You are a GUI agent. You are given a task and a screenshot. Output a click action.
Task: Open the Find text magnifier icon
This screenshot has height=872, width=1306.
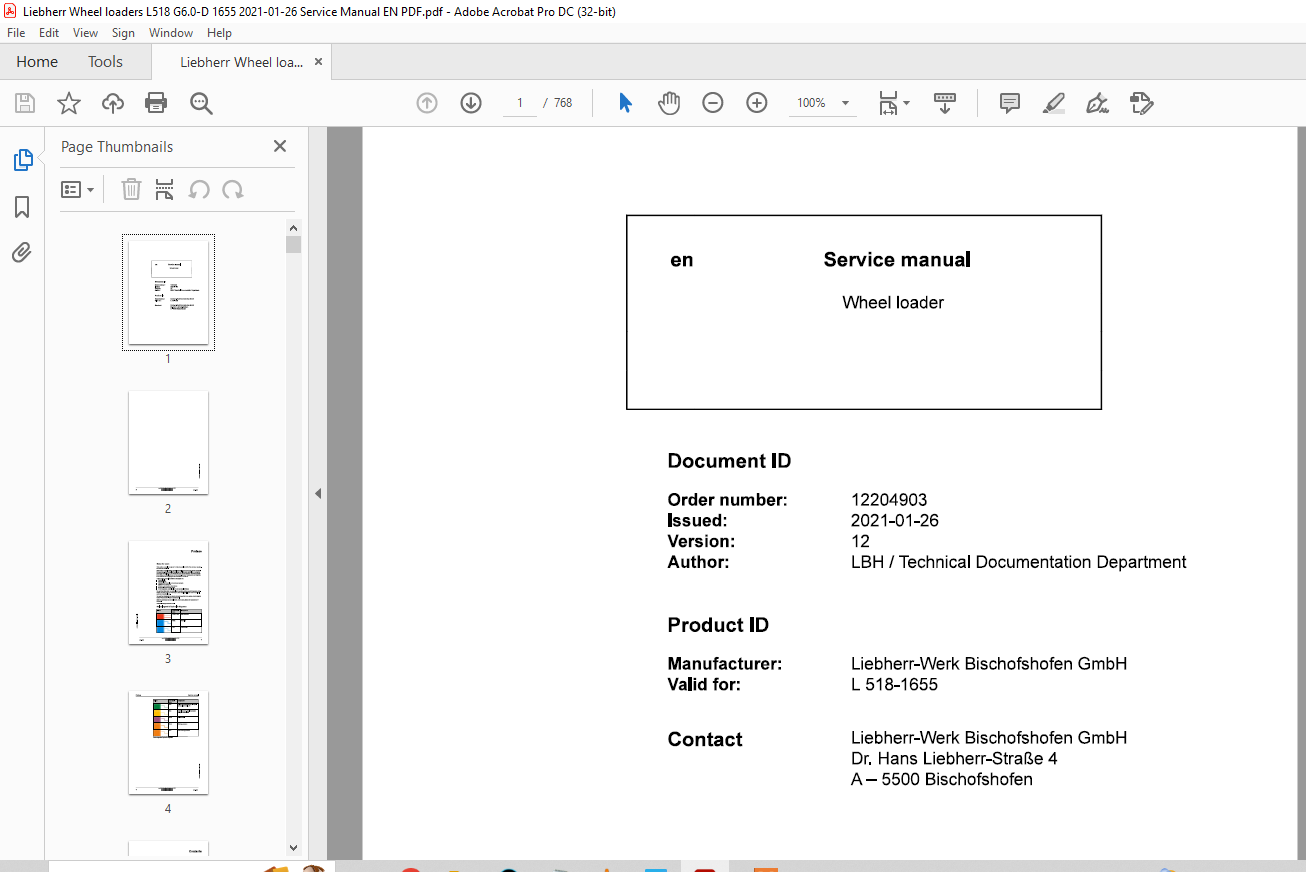click(x=201, y=103)
